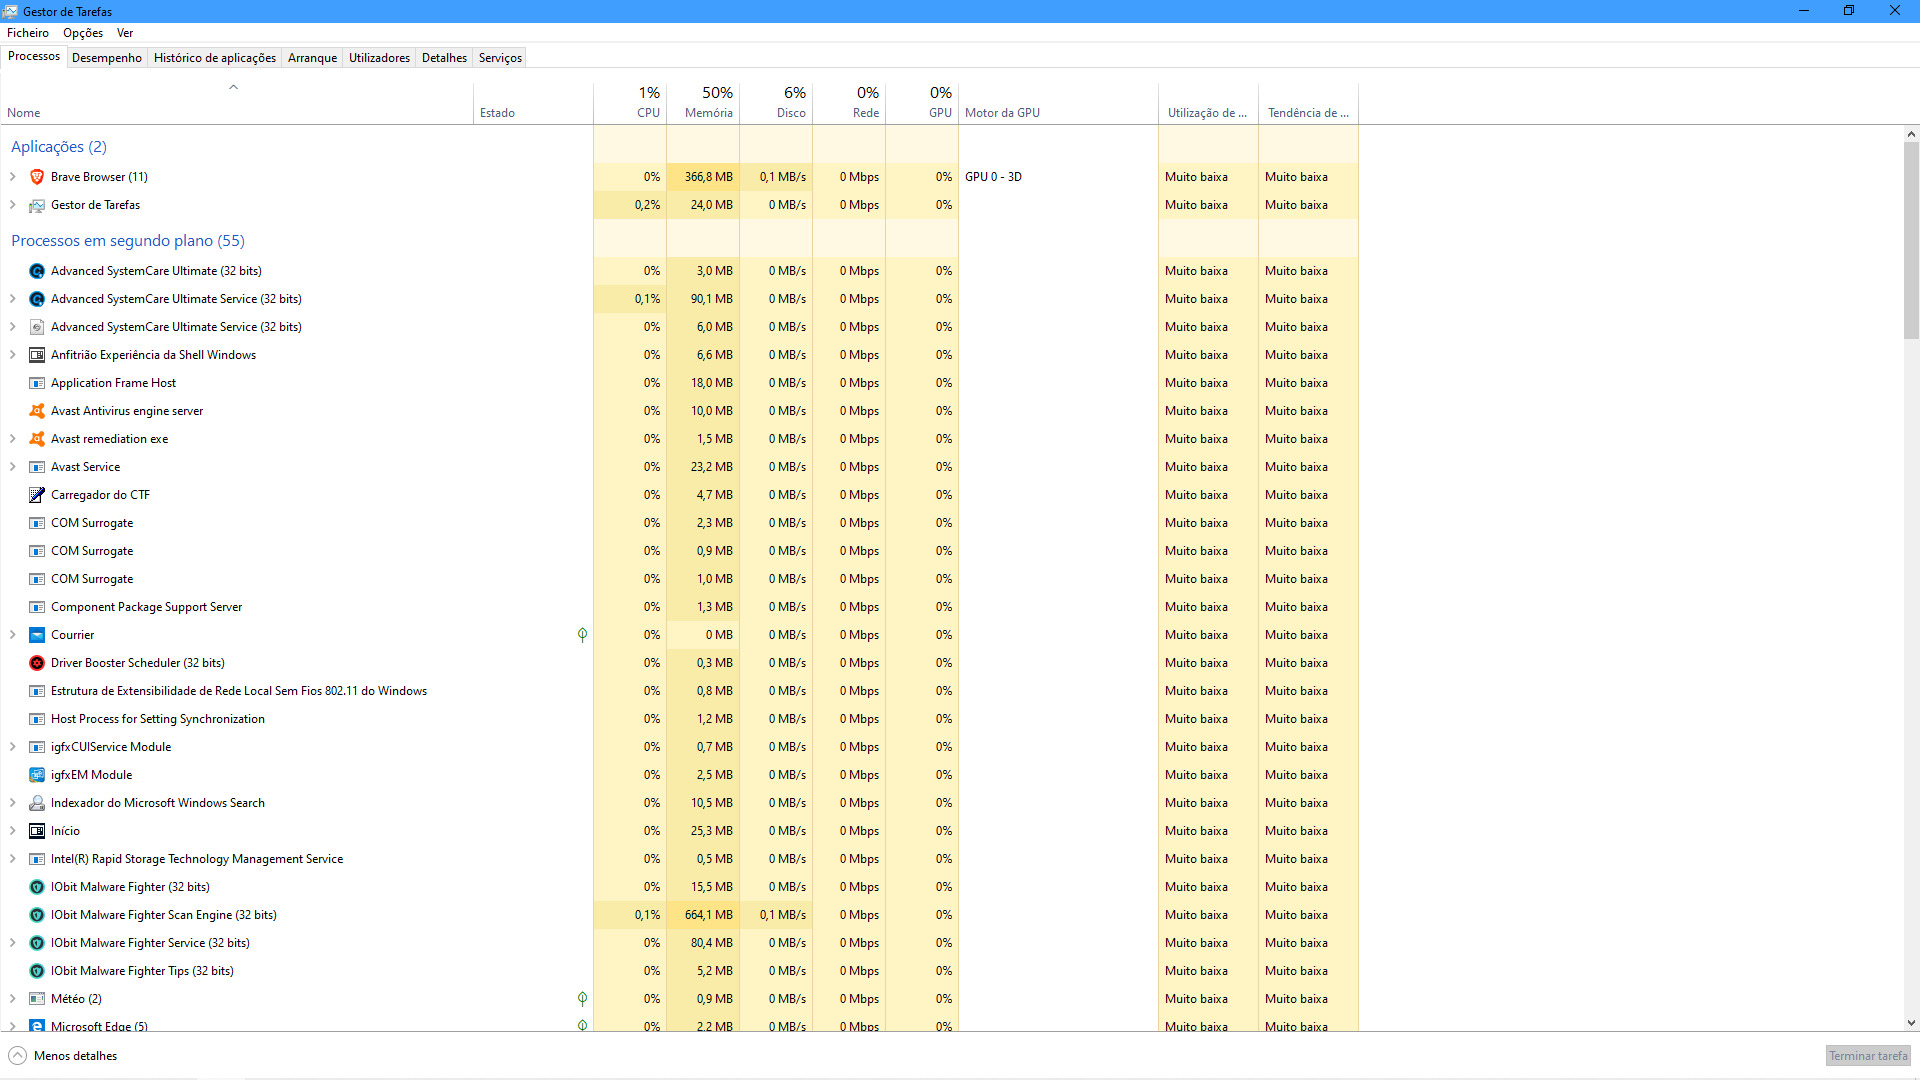Click the Avast remediation exe icon

(37, 439)
